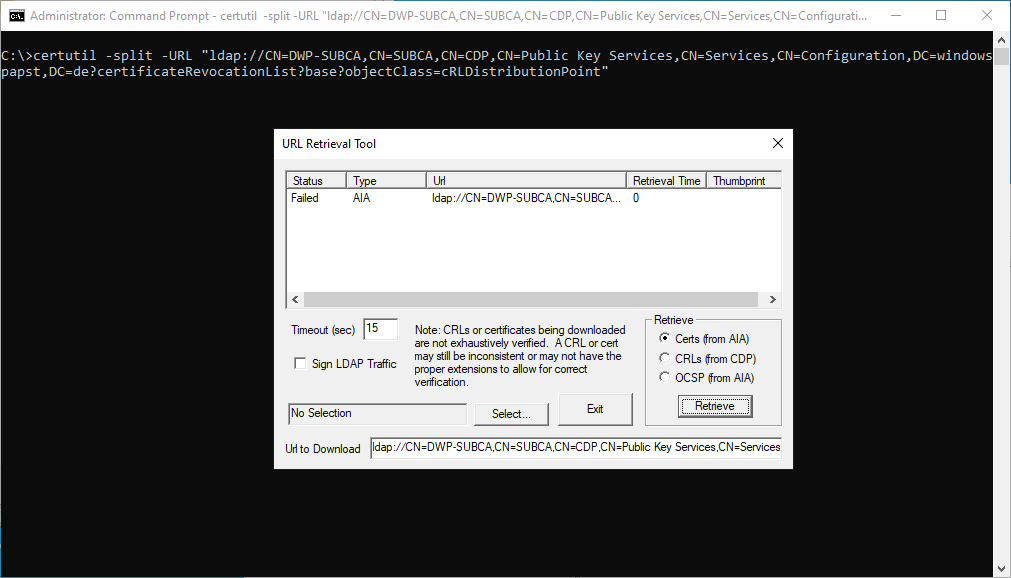
Task: Close the URL Retrieval Tool dialog
Action: (x=777, y=144)
